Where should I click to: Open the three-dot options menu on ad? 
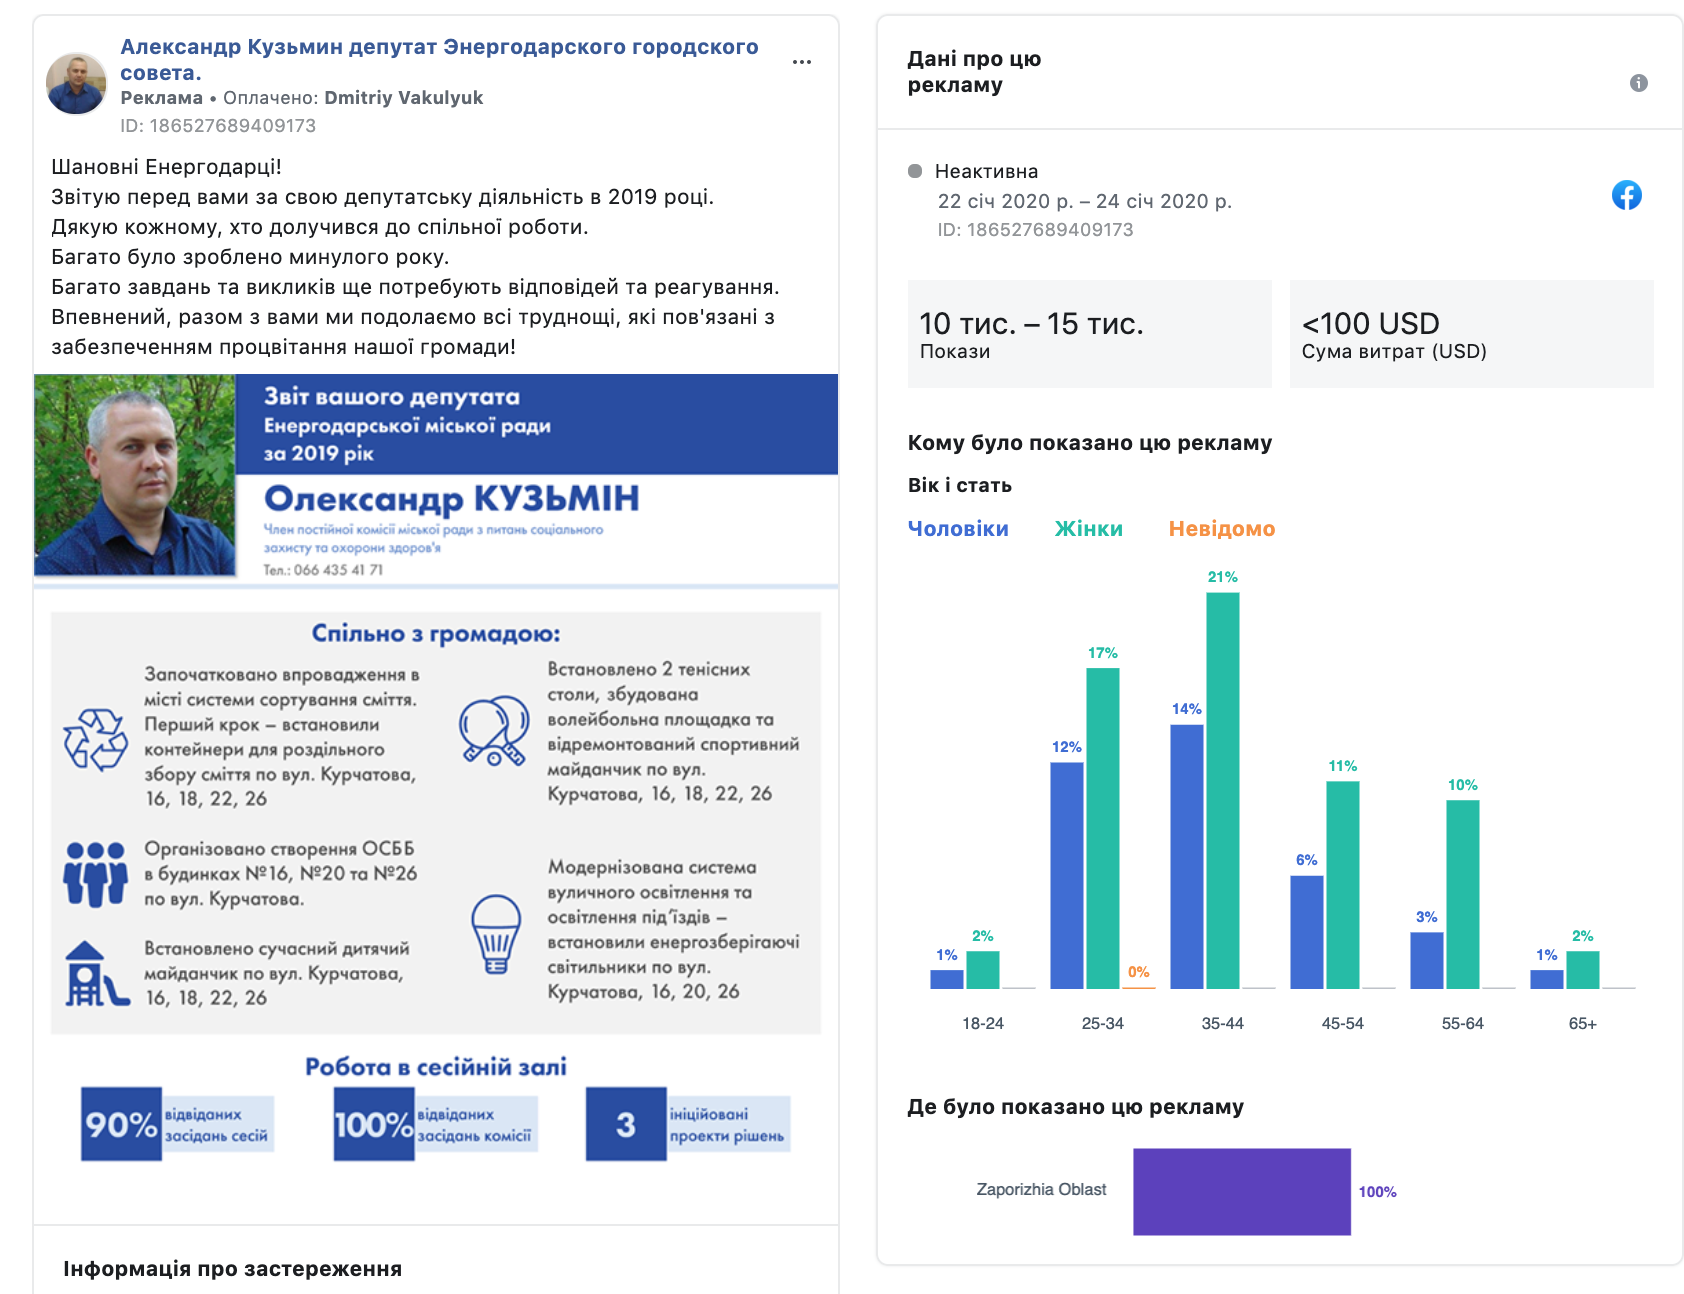(801, 62)
